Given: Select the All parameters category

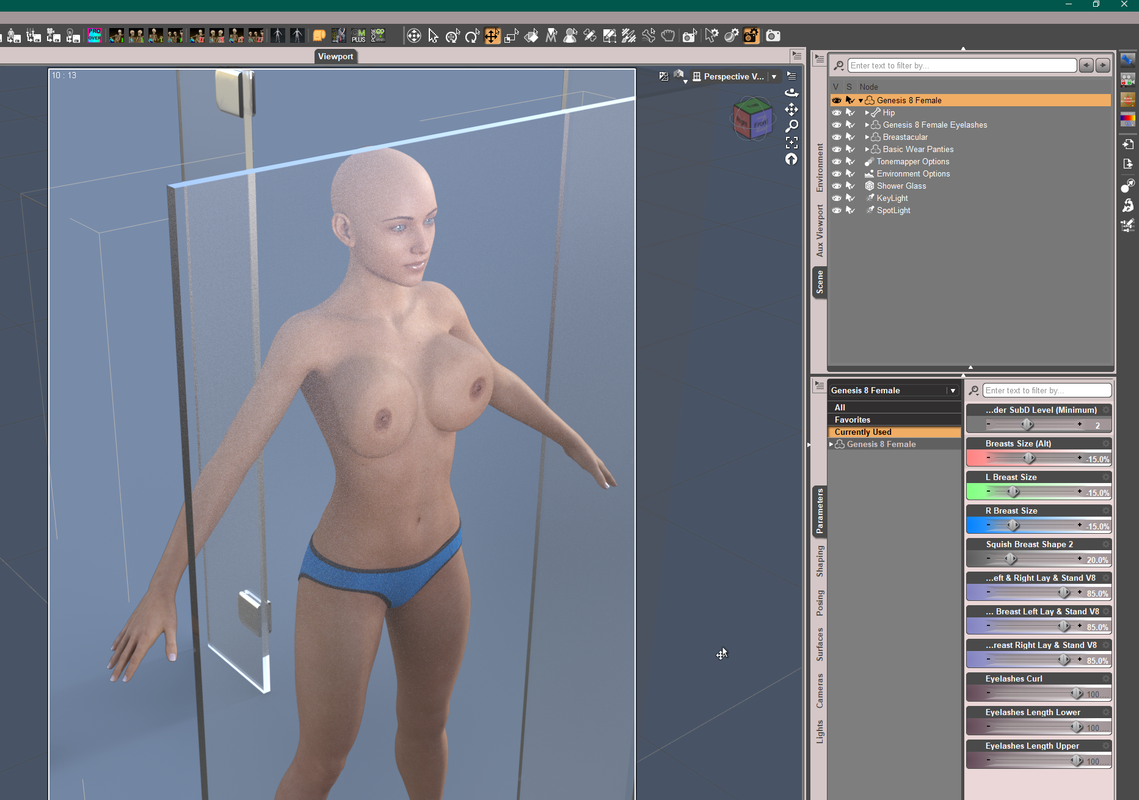Looking at the screenshot, I should (894, 408).
